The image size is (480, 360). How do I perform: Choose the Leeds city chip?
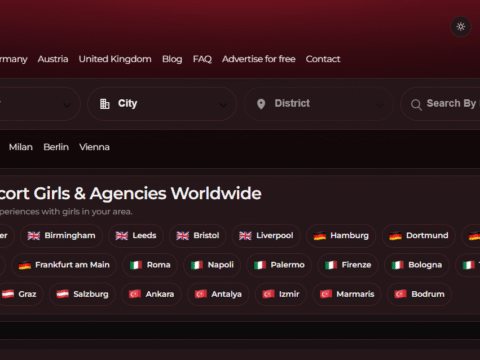pyautogui.click(x=136, y=236)
